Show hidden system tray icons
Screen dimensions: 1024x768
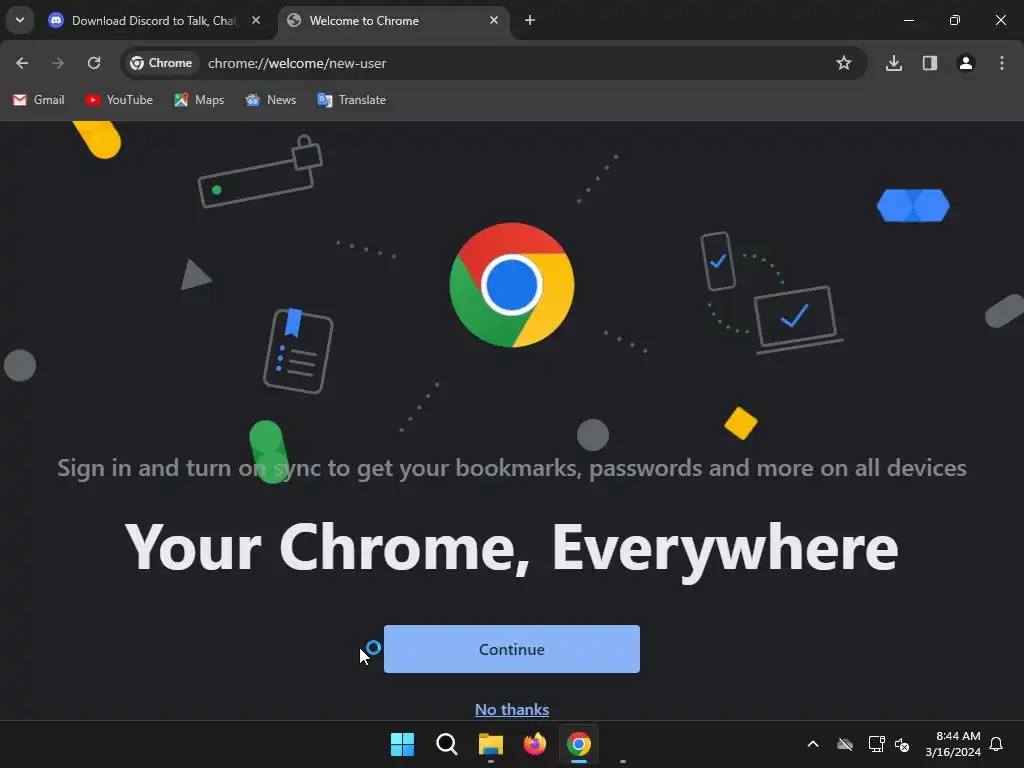(x=813, y=744)
